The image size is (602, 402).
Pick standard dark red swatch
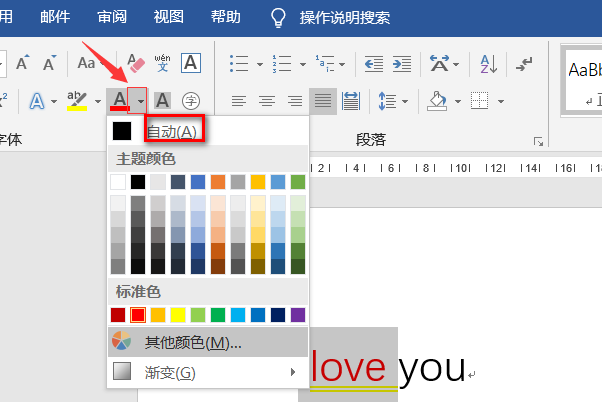tap(118, 315)
